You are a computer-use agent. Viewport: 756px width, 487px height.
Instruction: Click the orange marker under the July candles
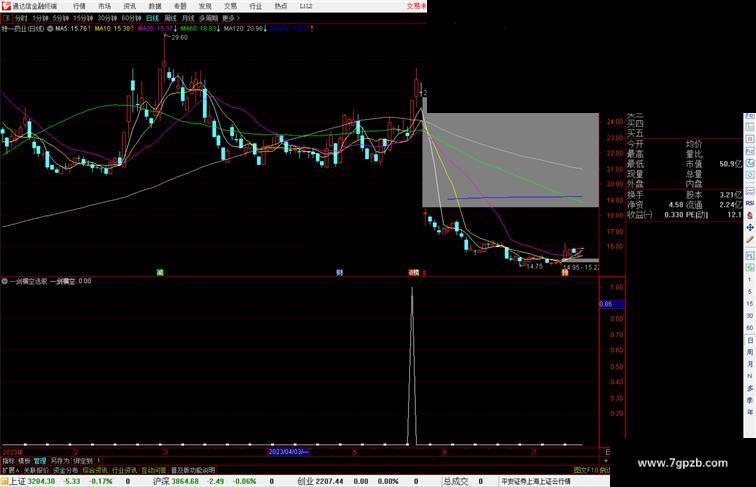pyautogui.click(x=565, y=272)
